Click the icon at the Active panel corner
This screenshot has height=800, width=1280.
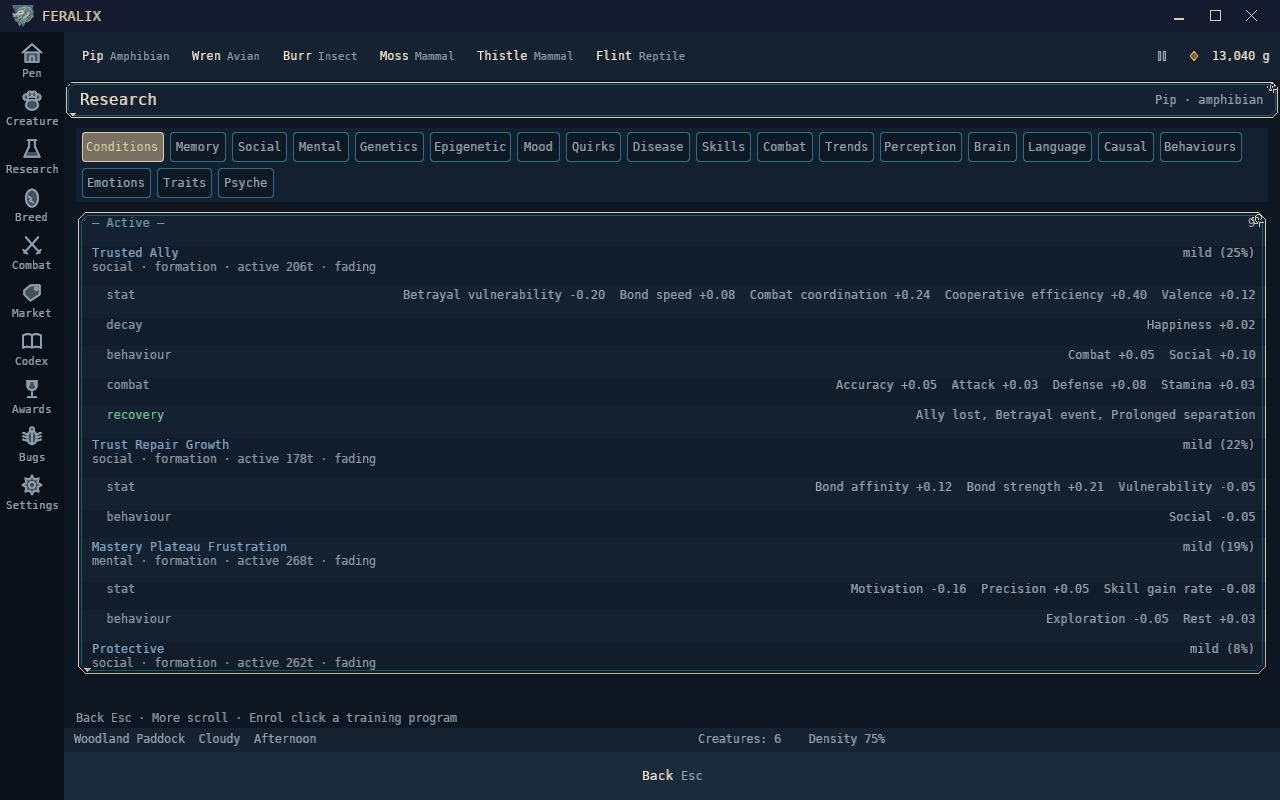pos(1256,221)
